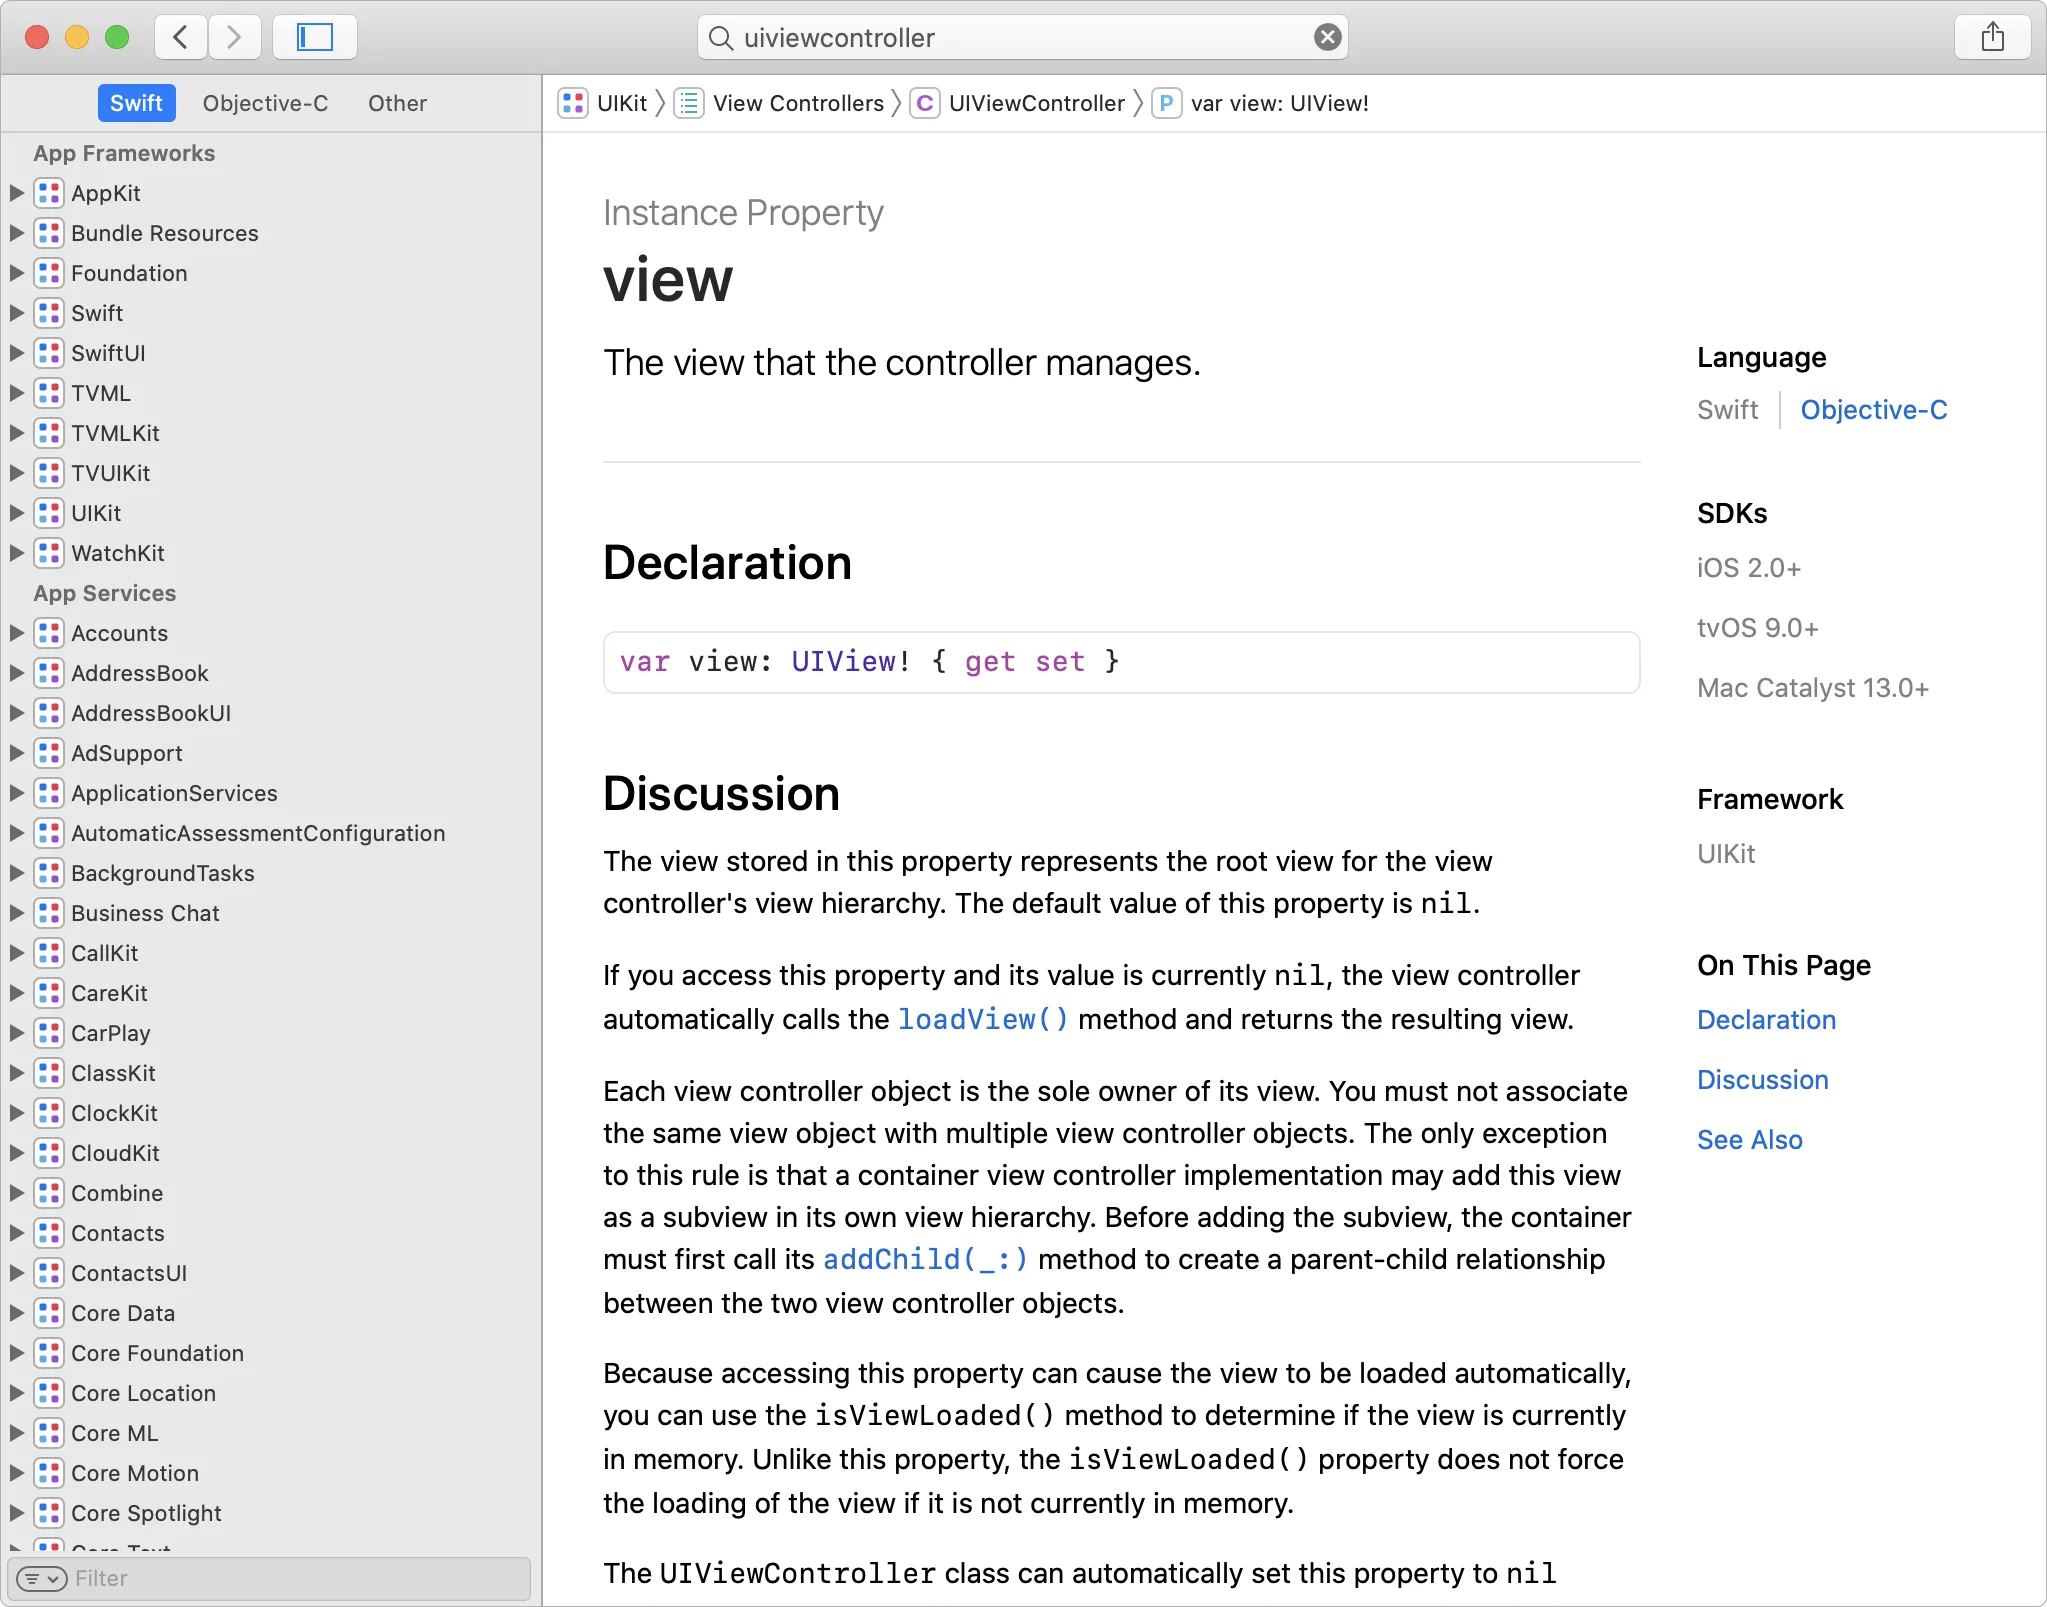Viewport: 2047px width, 1607px height.
Task: Expand the AppKit framework
Action: click(16, 193)
